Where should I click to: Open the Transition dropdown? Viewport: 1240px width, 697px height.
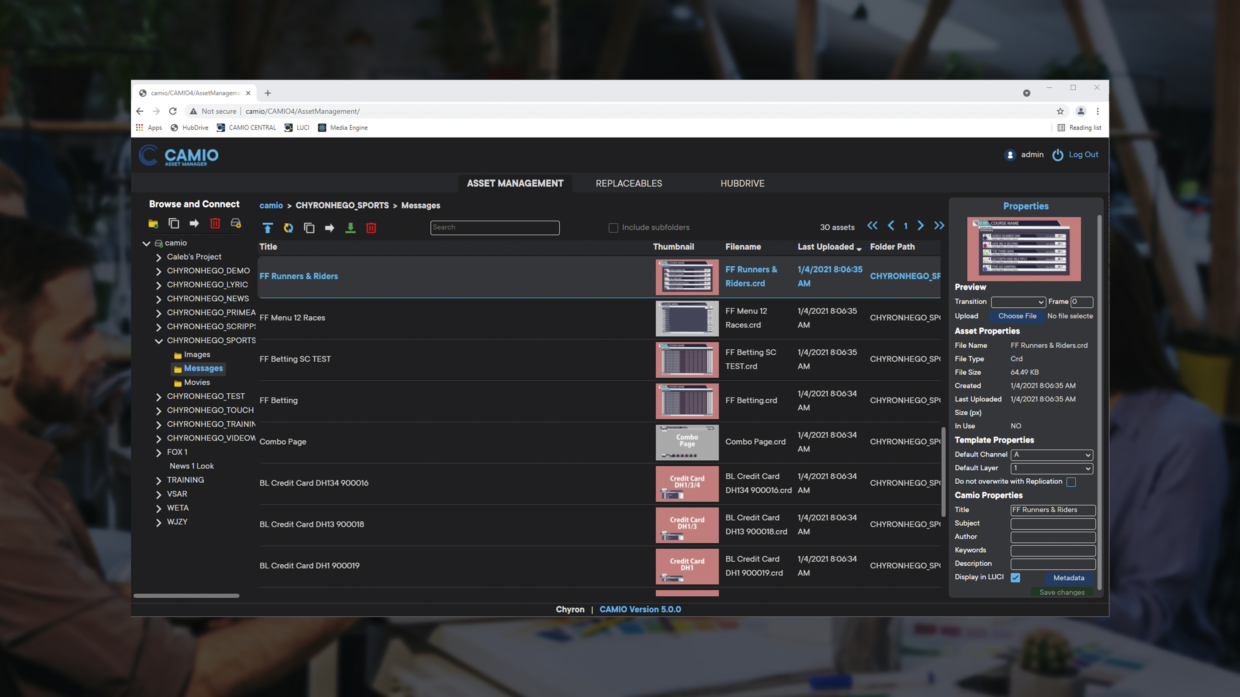(x=1020, y=301)
